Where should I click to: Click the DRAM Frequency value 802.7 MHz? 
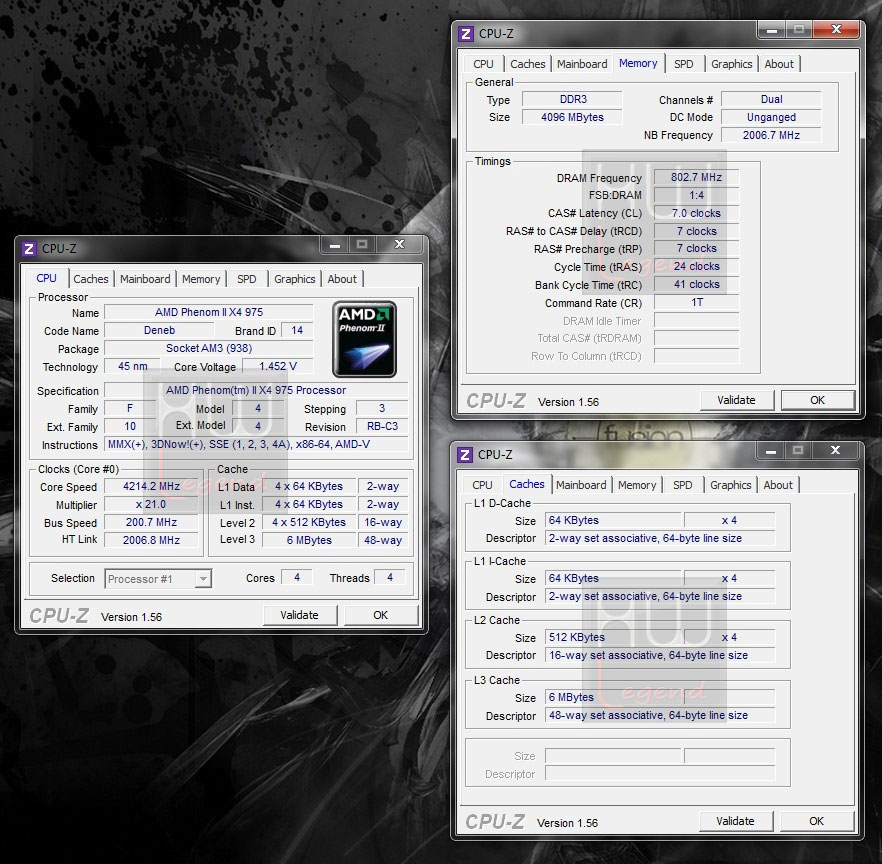[x=696, y=177]
